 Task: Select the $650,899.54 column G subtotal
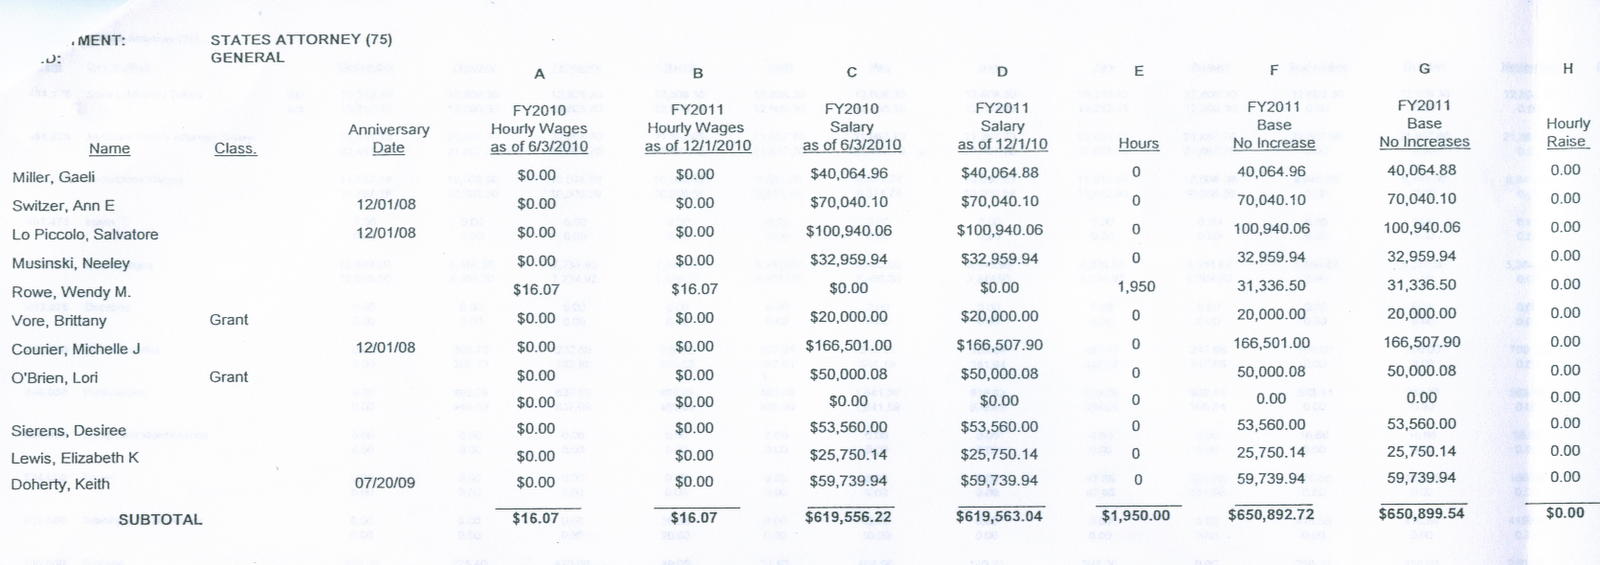[1421, 513]
